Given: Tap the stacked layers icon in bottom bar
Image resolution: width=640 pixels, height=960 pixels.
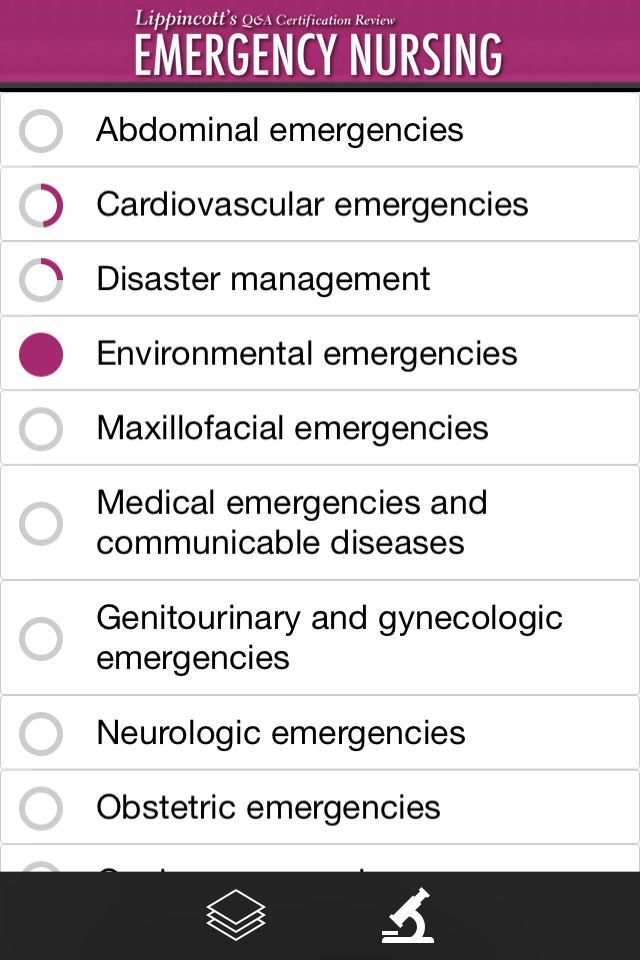Looking at the screenshot, I should coord(236,915).
